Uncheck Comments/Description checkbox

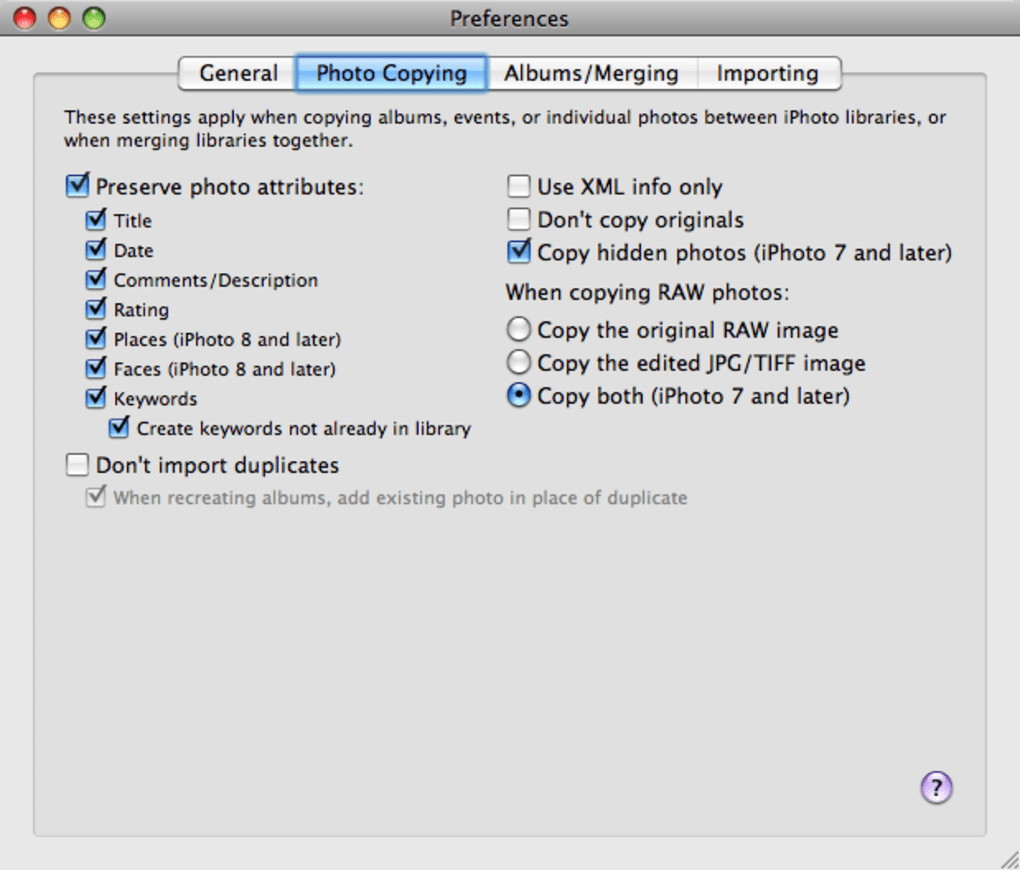(96, 280)
